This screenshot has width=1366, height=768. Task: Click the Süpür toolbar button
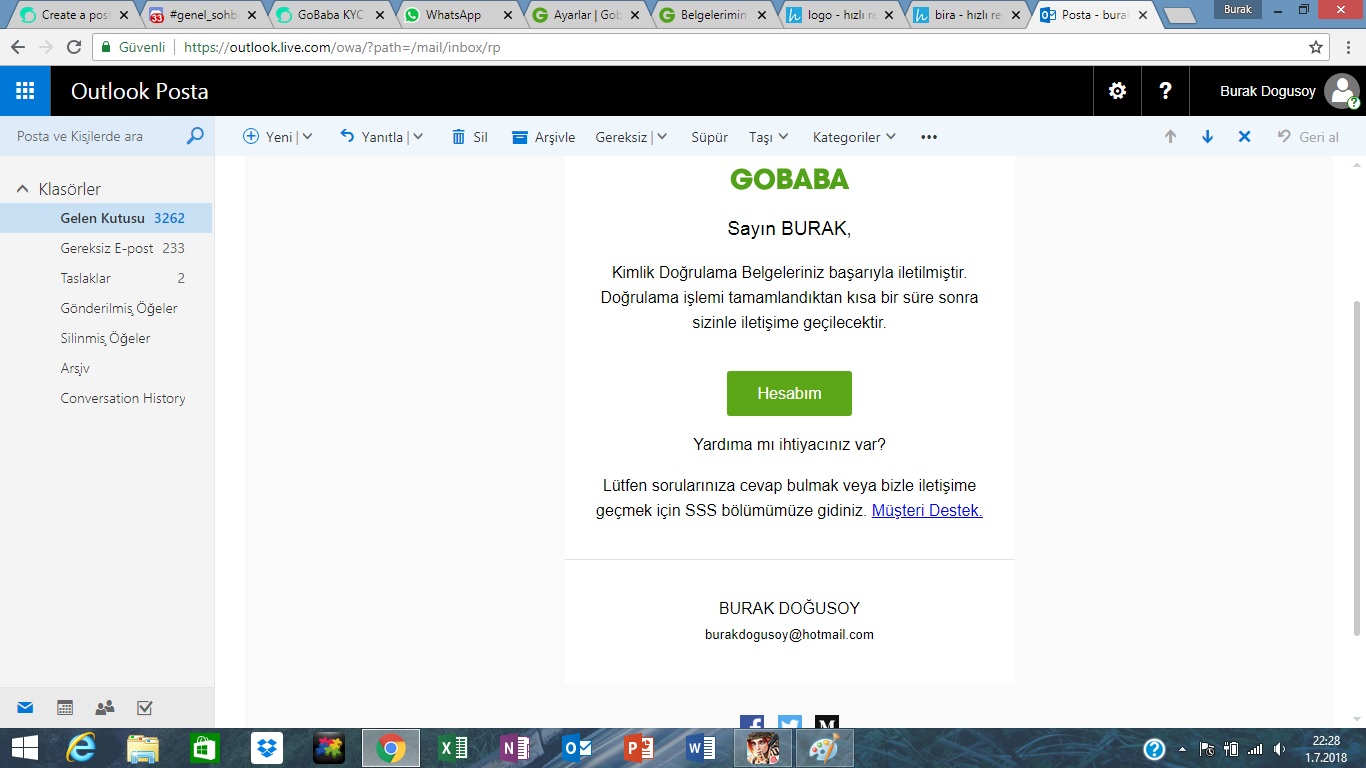[x=710, y=137]
